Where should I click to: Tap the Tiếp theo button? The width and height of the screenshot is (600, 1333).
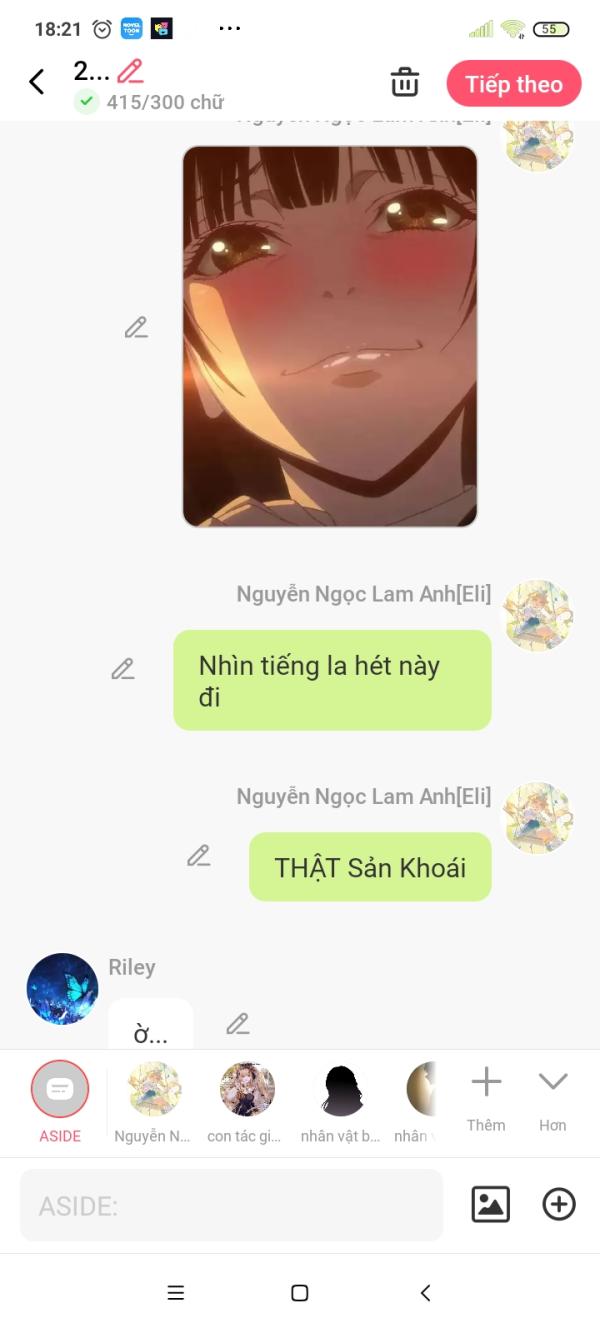click(x=514, y=84)
